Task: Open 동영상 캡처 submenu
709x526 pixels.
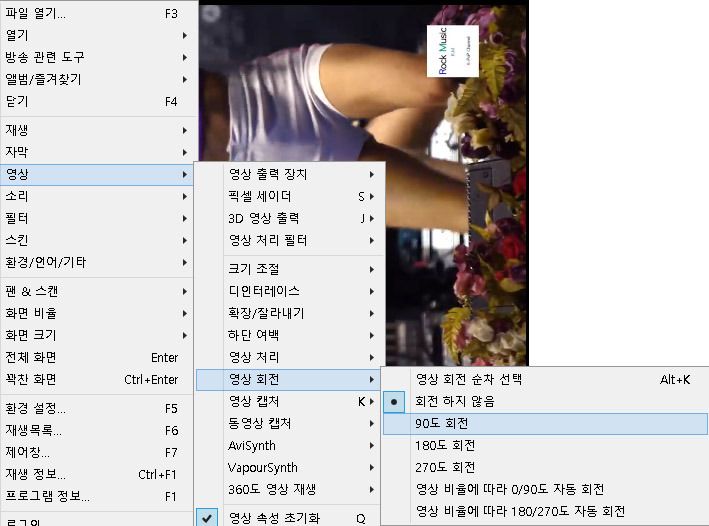Action: pos(290,423)
